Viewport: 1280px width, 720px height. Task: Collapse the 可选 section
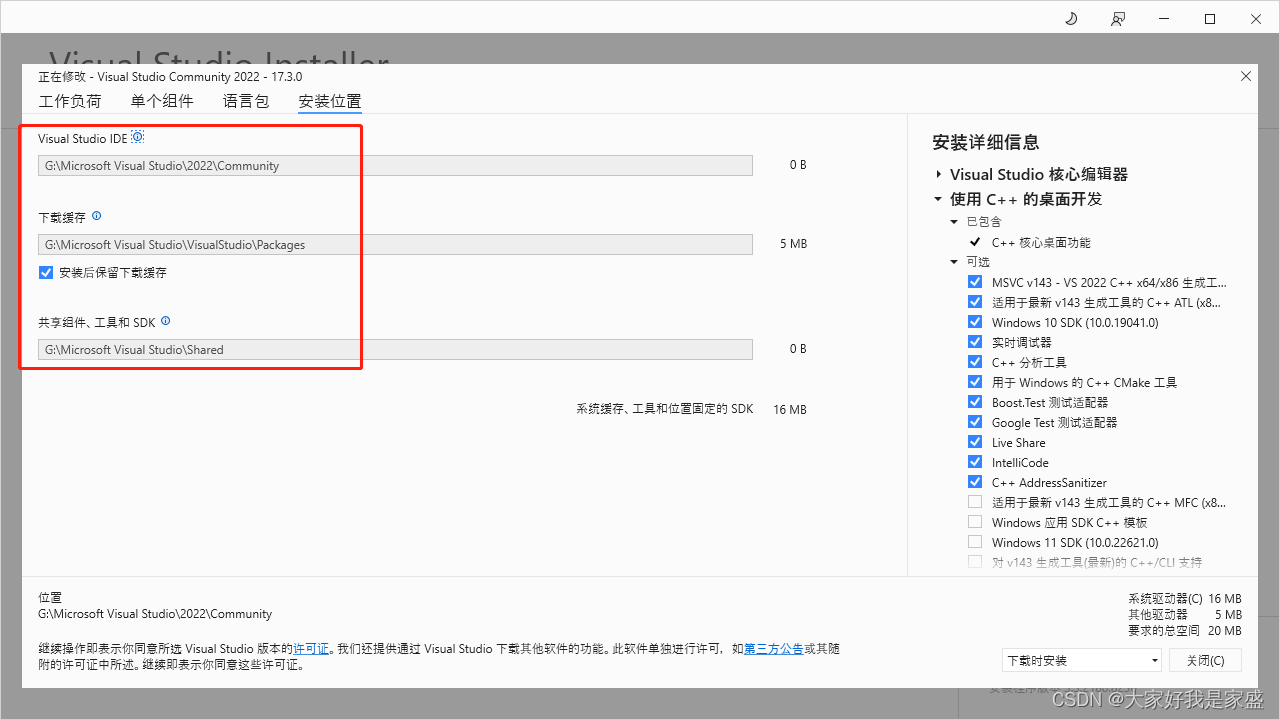click(954, 262)
